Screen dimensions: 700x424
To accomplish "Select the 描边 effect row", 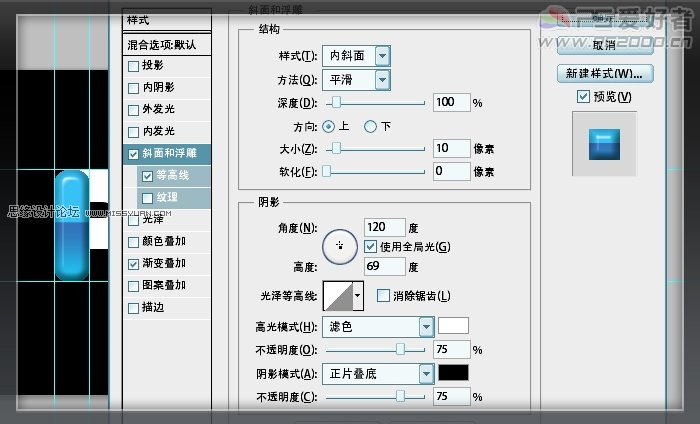I will 167,308.
